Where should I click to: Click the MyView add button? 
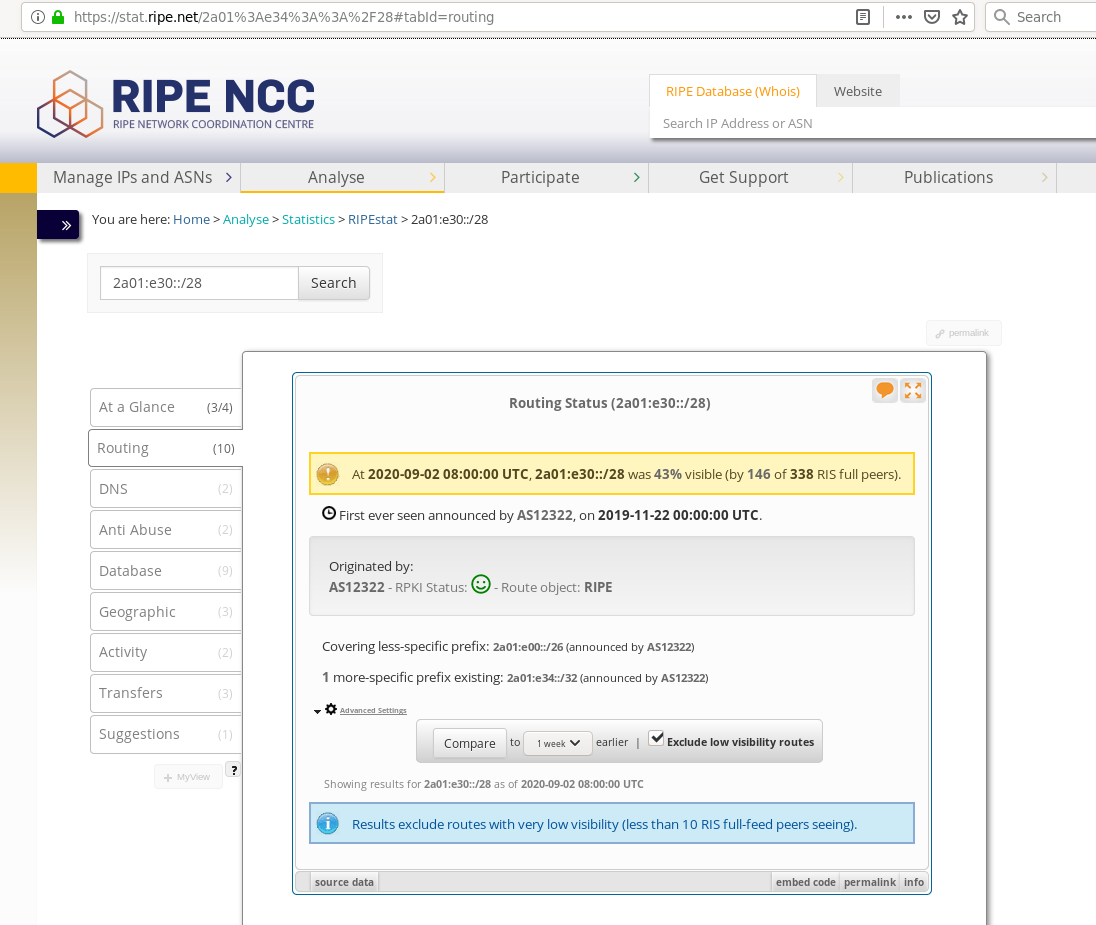click(188, 777)
